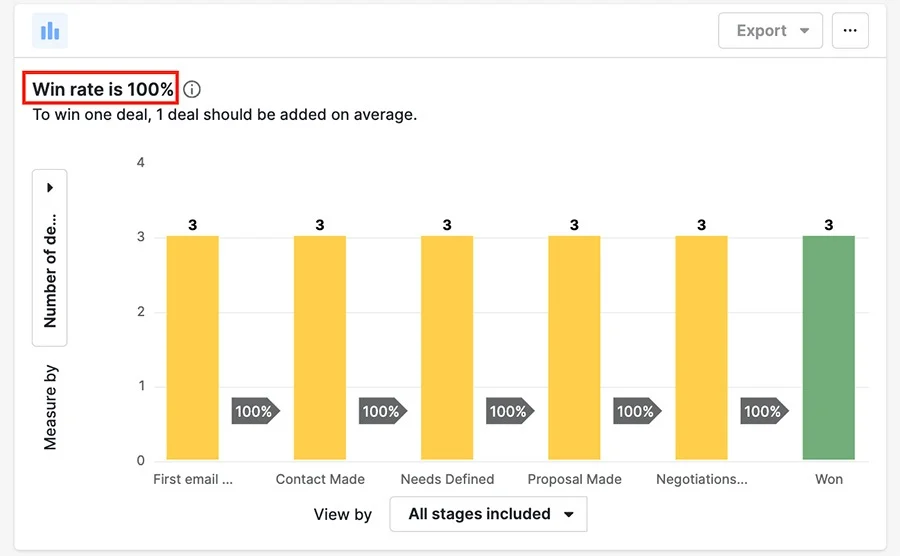Click 100% arrow after First email stage
Image resolution: width=900 pixels, height=556 pixels.
[x=255, y=411]
